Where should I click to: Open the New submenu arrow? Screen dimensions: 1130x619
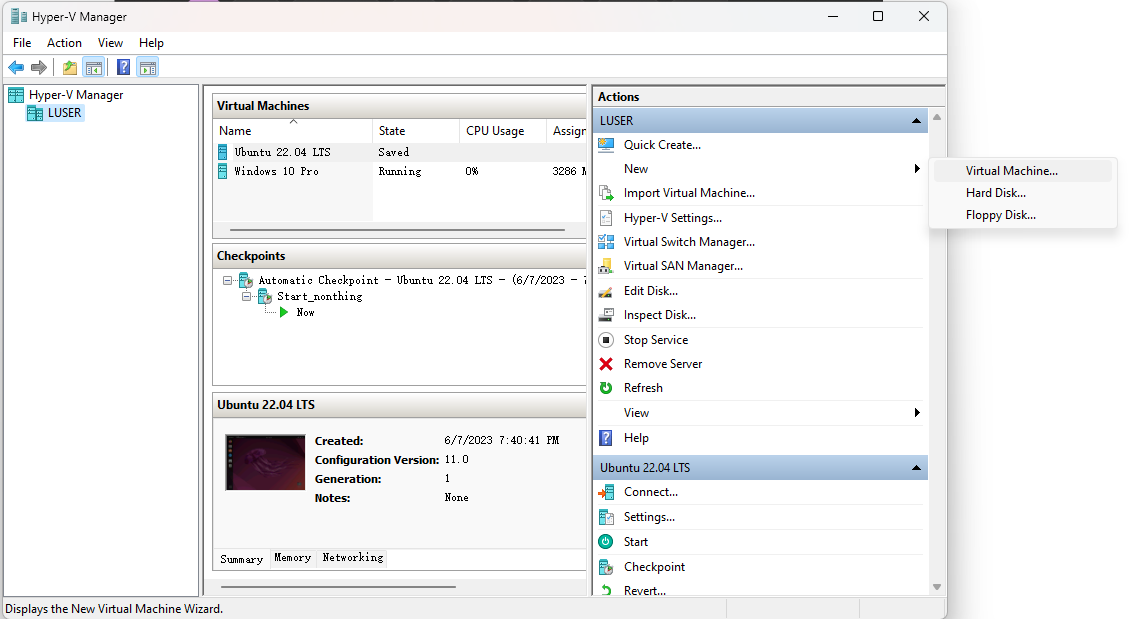point(917,169)
